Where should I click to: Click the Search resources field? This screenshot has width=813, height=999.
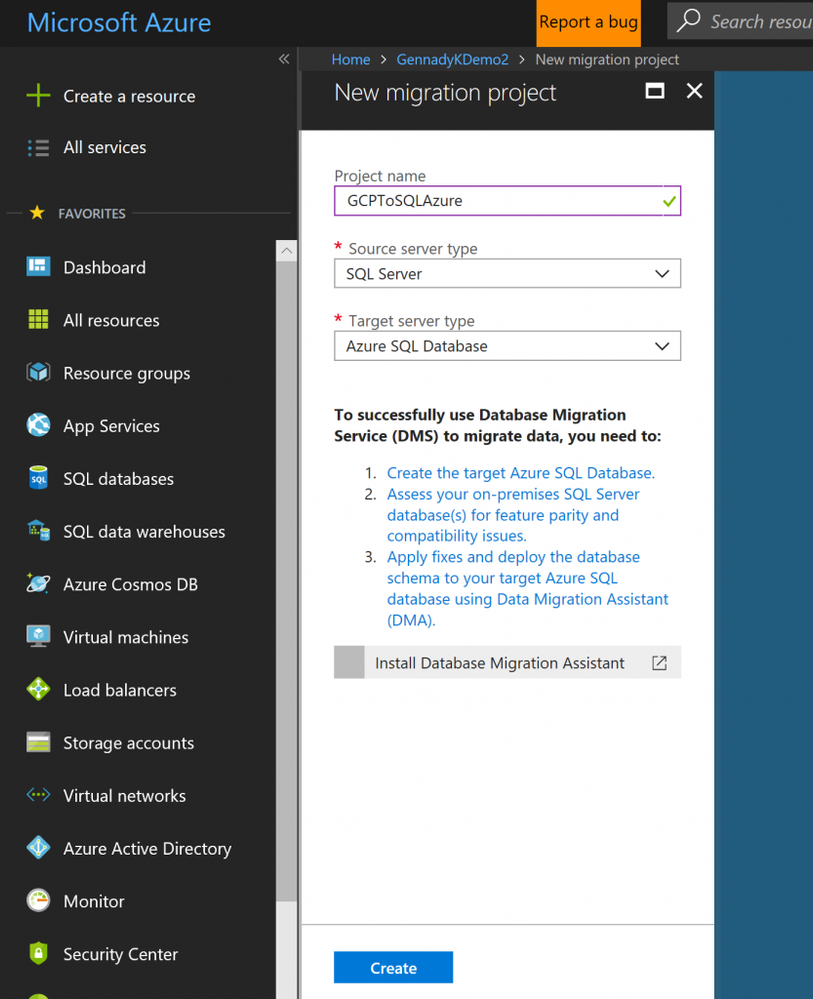pos(740,21)
